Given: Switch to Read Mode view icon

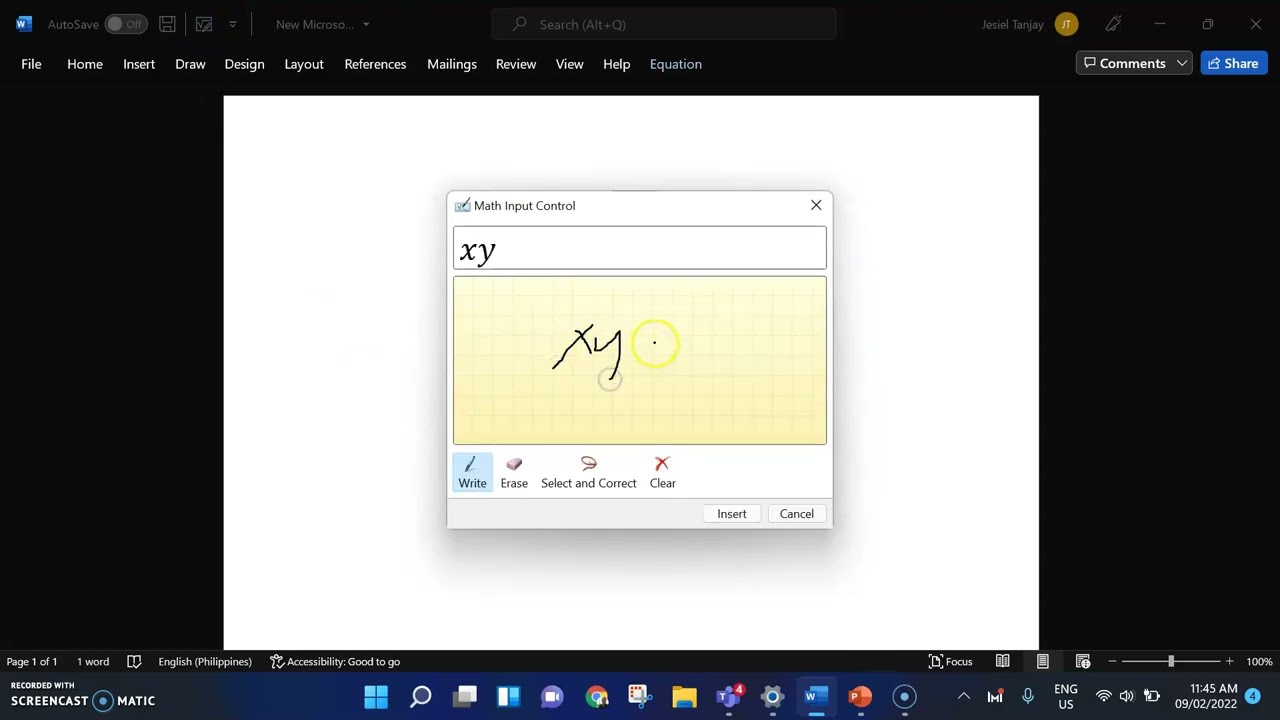Looking at the screenshot, I should click(1002, 662).
